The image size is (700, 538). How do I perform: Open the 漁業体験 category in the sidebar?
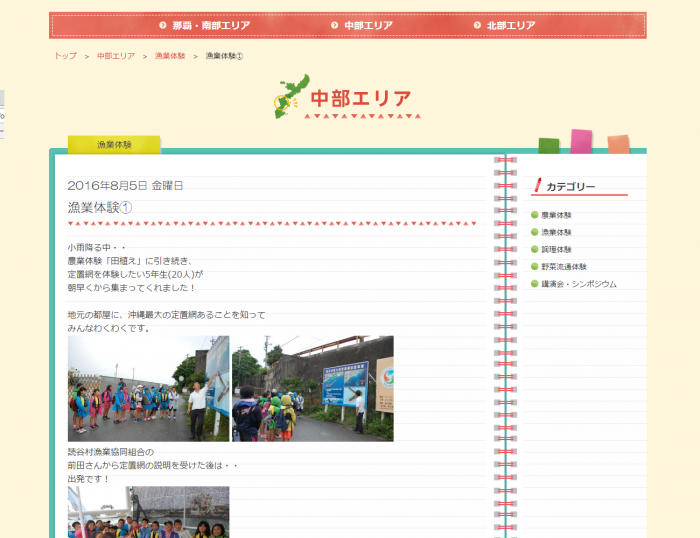click(x=556, y=232)
